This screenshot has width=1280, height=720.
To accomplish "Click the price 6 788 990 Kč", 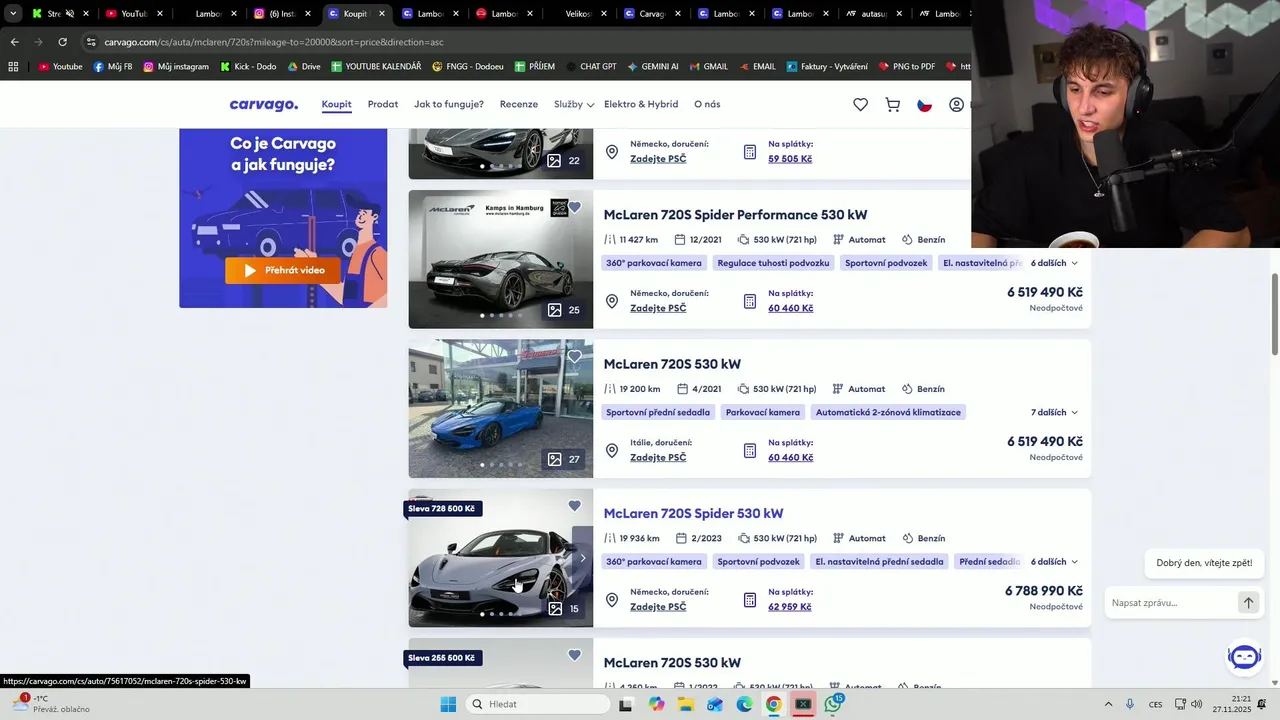I will point(1043,591).
